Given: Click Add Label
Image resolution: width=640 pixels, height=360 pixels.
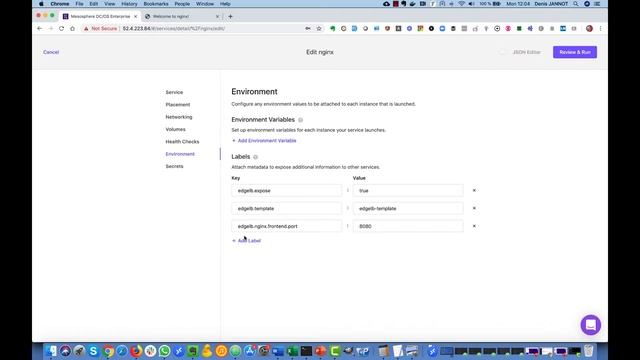Looking at the screenshot, I should pos(246,241).
